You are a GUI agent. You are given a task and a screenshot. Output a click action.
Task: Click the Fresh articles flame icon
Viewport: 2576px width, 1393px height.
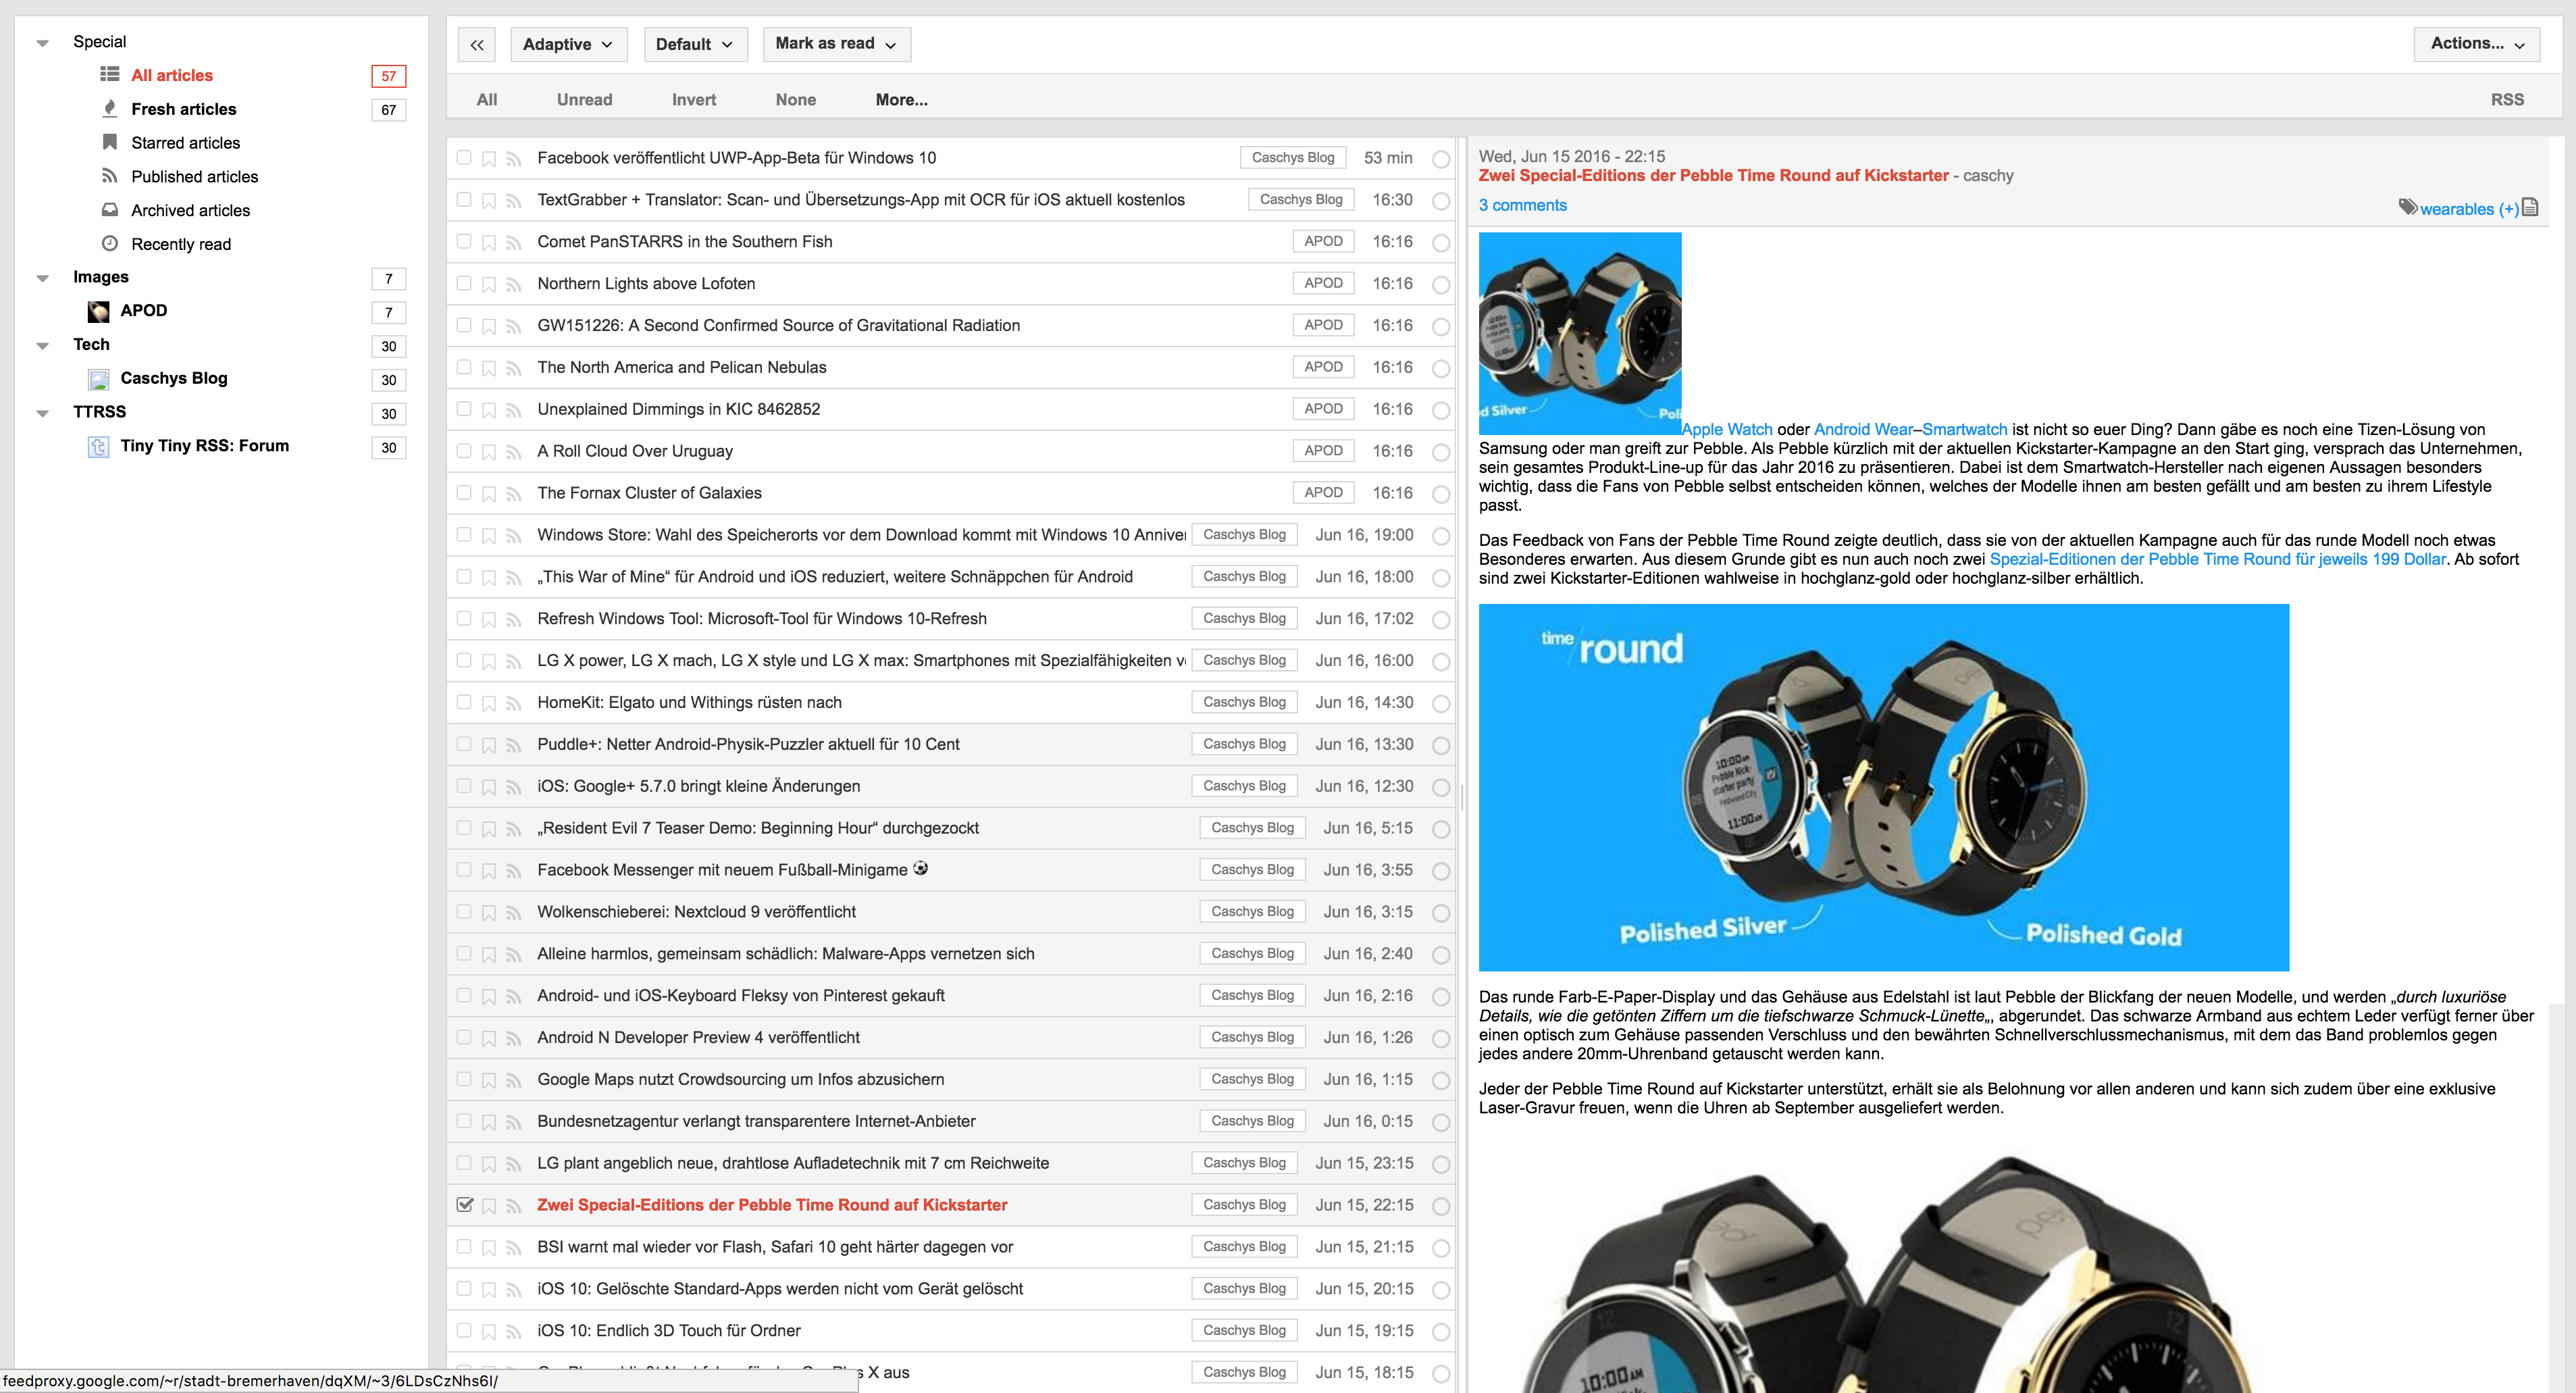coord(110,108)
